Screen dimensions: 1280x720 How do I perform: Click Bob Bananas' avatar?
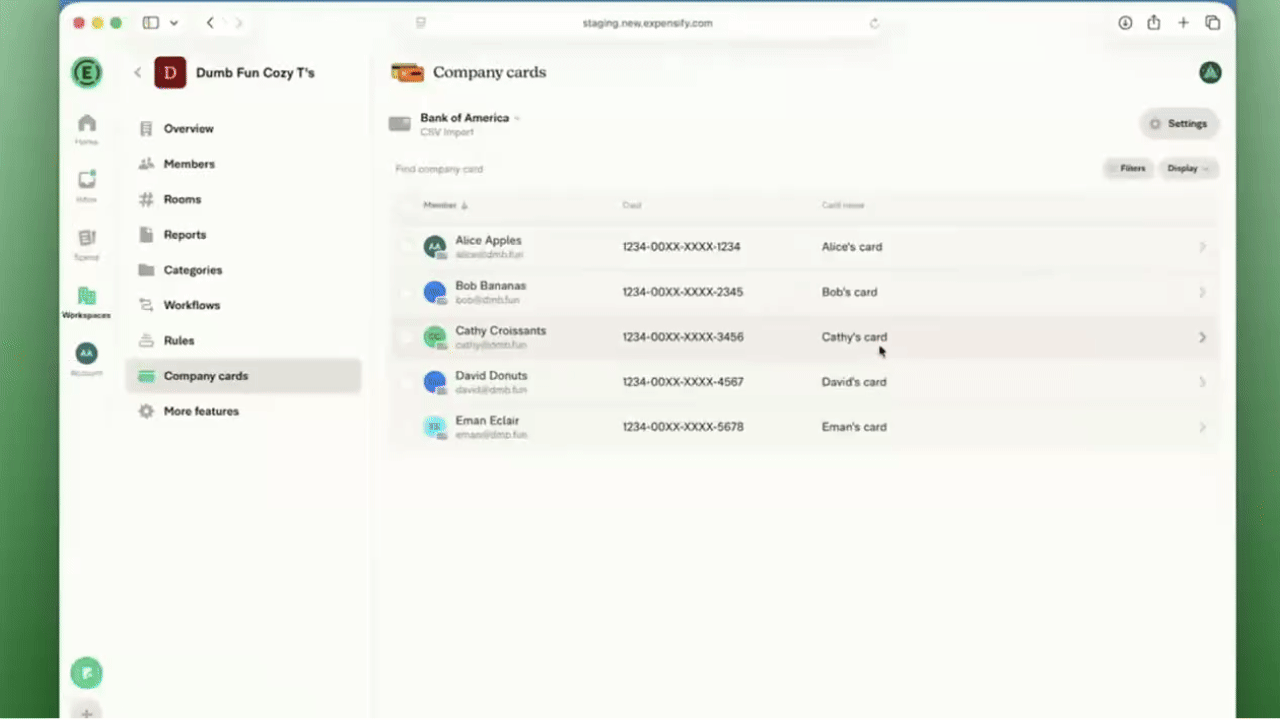click(x=434, y=292)
